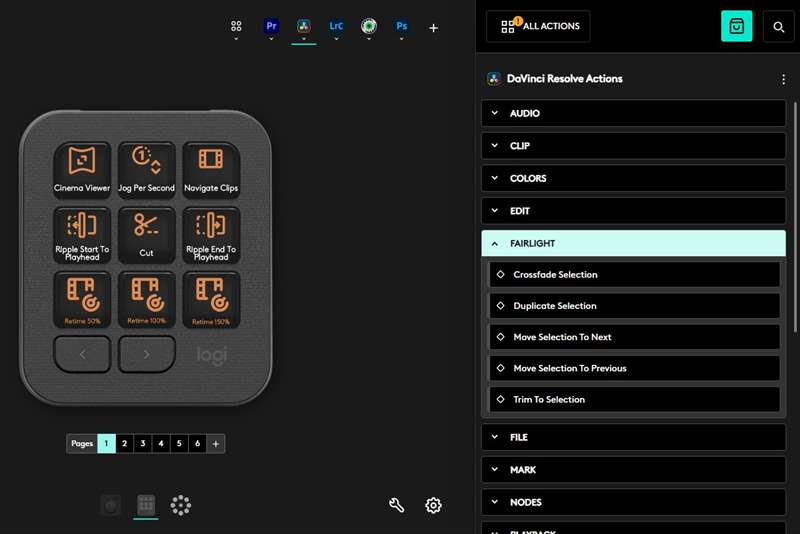Viewport: 800px width, 534px height.
Task: Go to page 6
Action: pyautogui.click(x=197, y=443)
